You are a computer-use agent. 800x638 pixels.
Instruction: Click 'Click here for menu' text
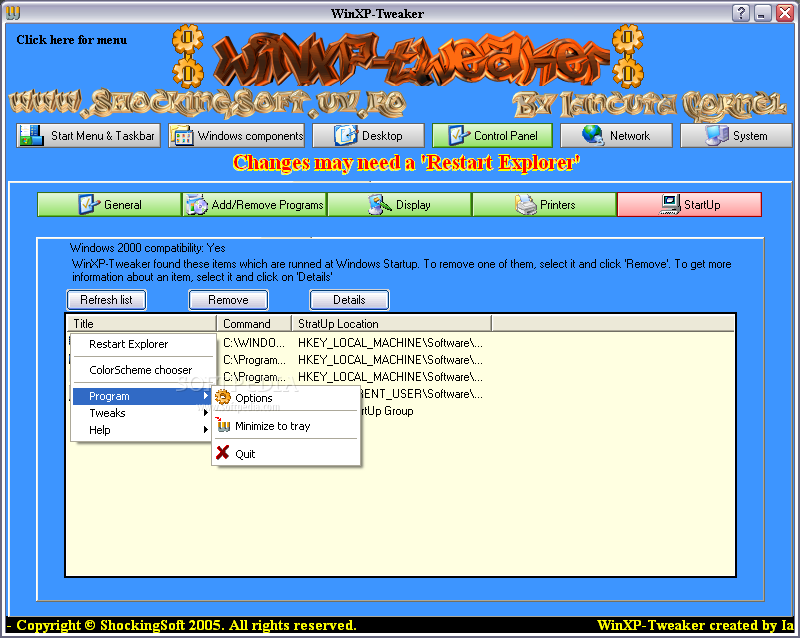[71, 40]
